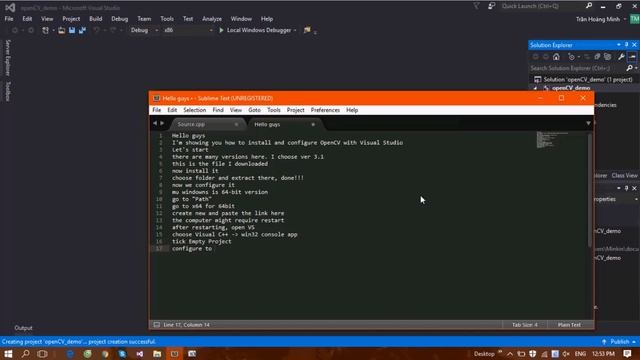Open the Plain Text syntax selector

(569, 324)
